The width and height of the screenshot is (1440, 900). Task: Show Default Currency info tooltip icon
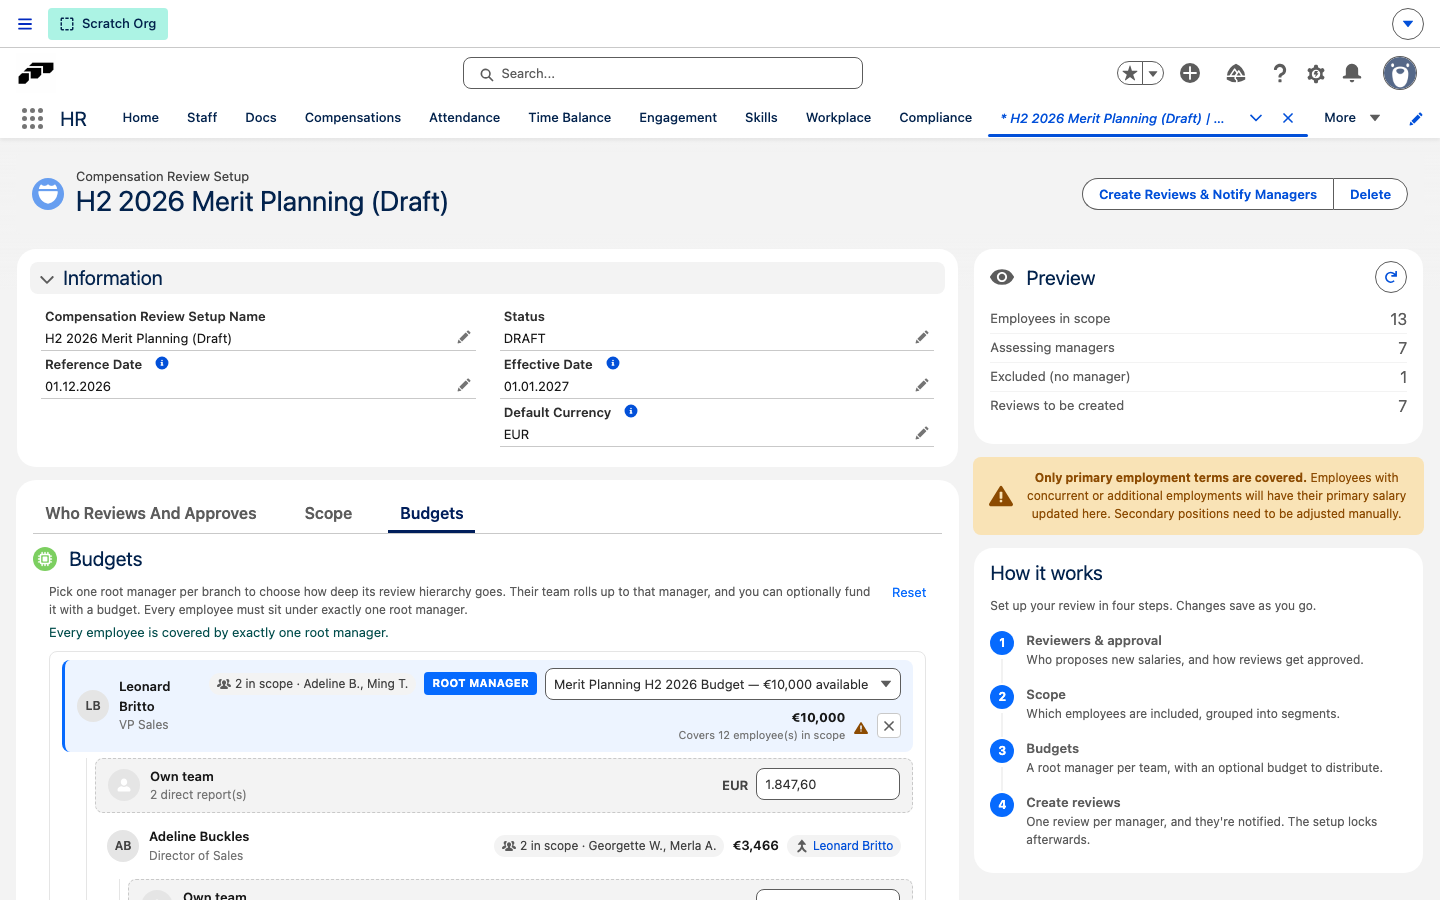coord(631,411)
